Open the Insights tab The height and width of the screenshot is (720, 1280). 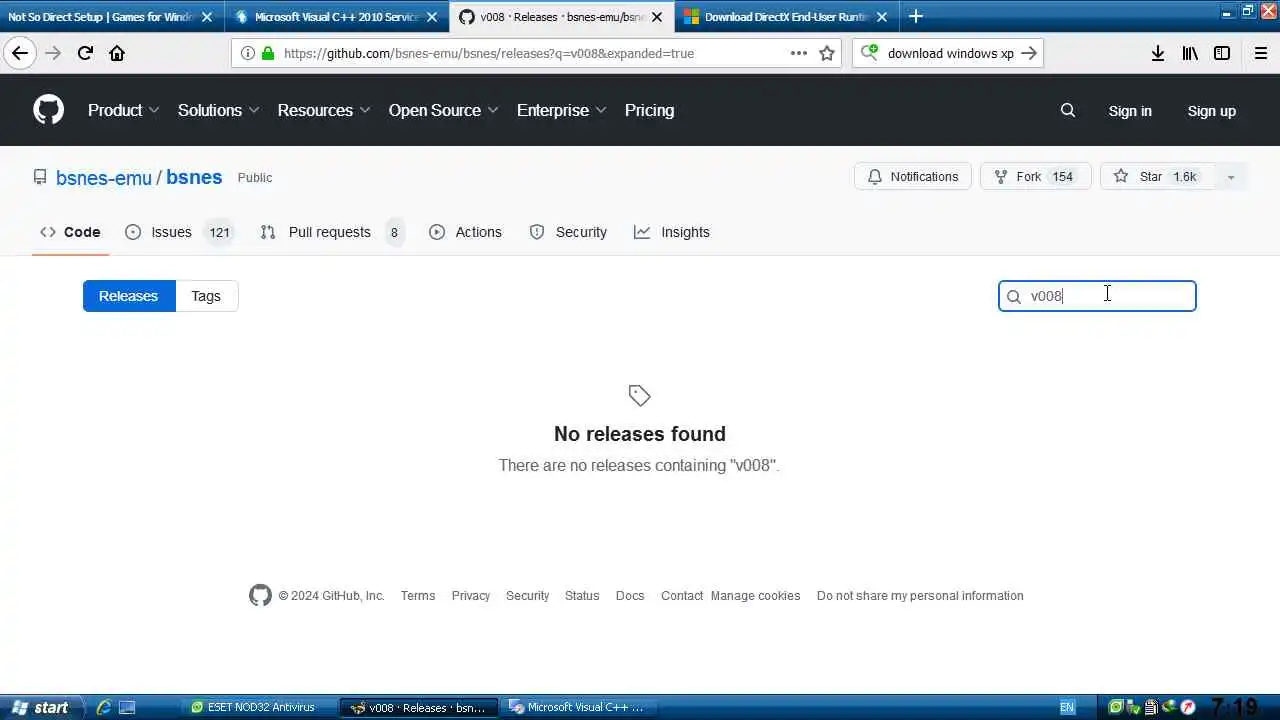pyautogui.click(x=672, y=232)
